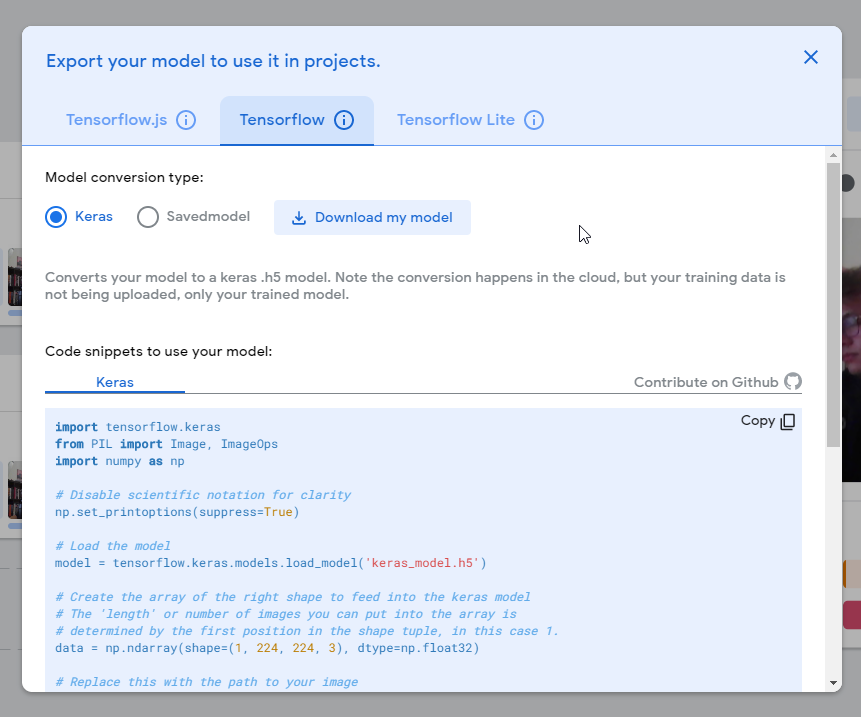Viewport: 861px width, 717px height.
Task: Close the export model dialog
Action: pyautogui.click(x=811, y=57)
